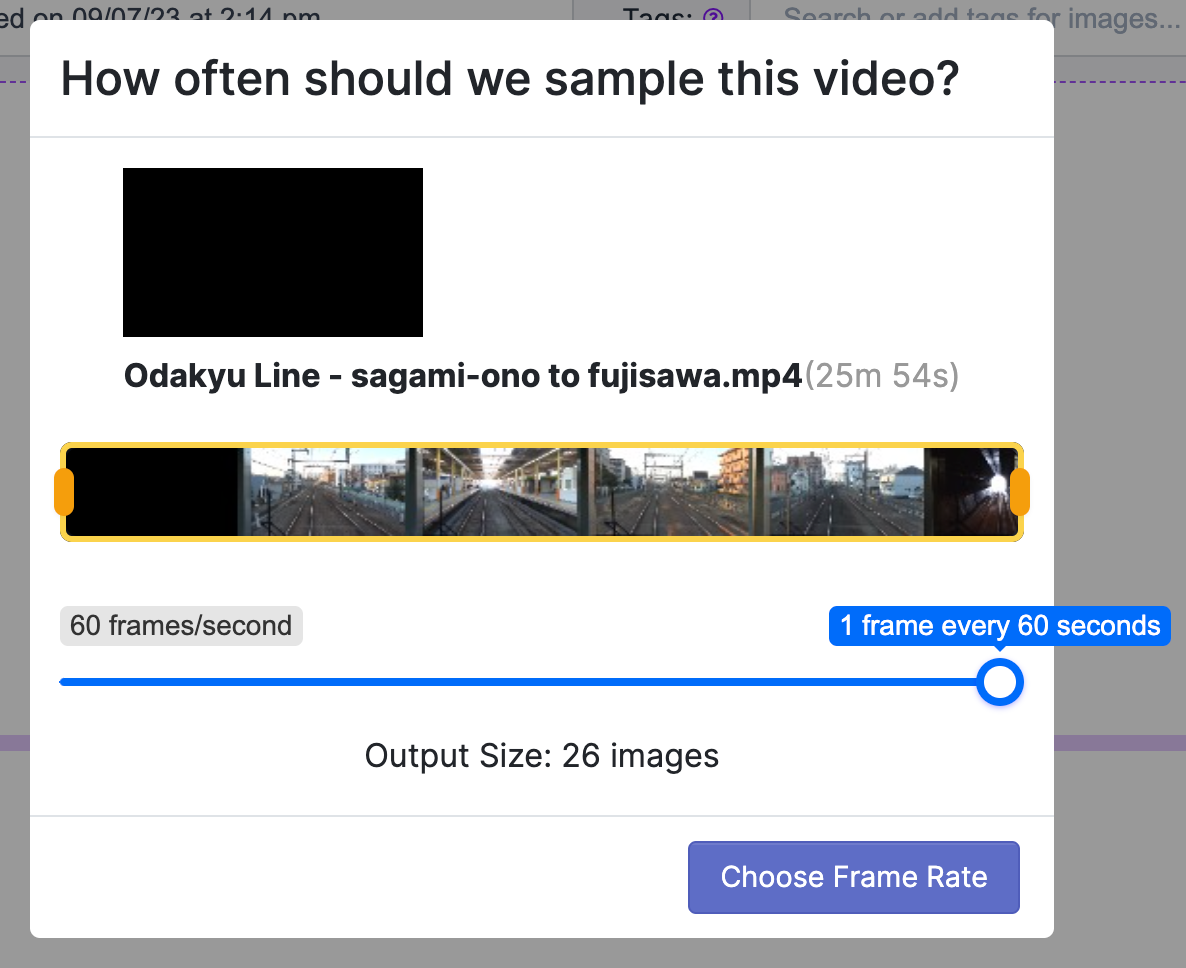Click the purple Tags help question-mark icon
Screen dimensions: 1186x968
coord(713,18)
